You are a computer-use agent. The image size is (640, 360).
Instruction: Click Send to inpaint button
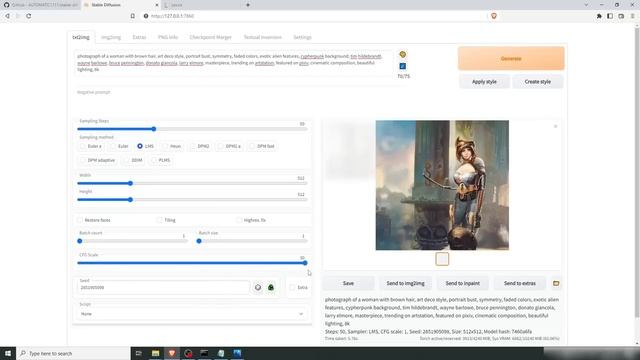coord(462,283)
